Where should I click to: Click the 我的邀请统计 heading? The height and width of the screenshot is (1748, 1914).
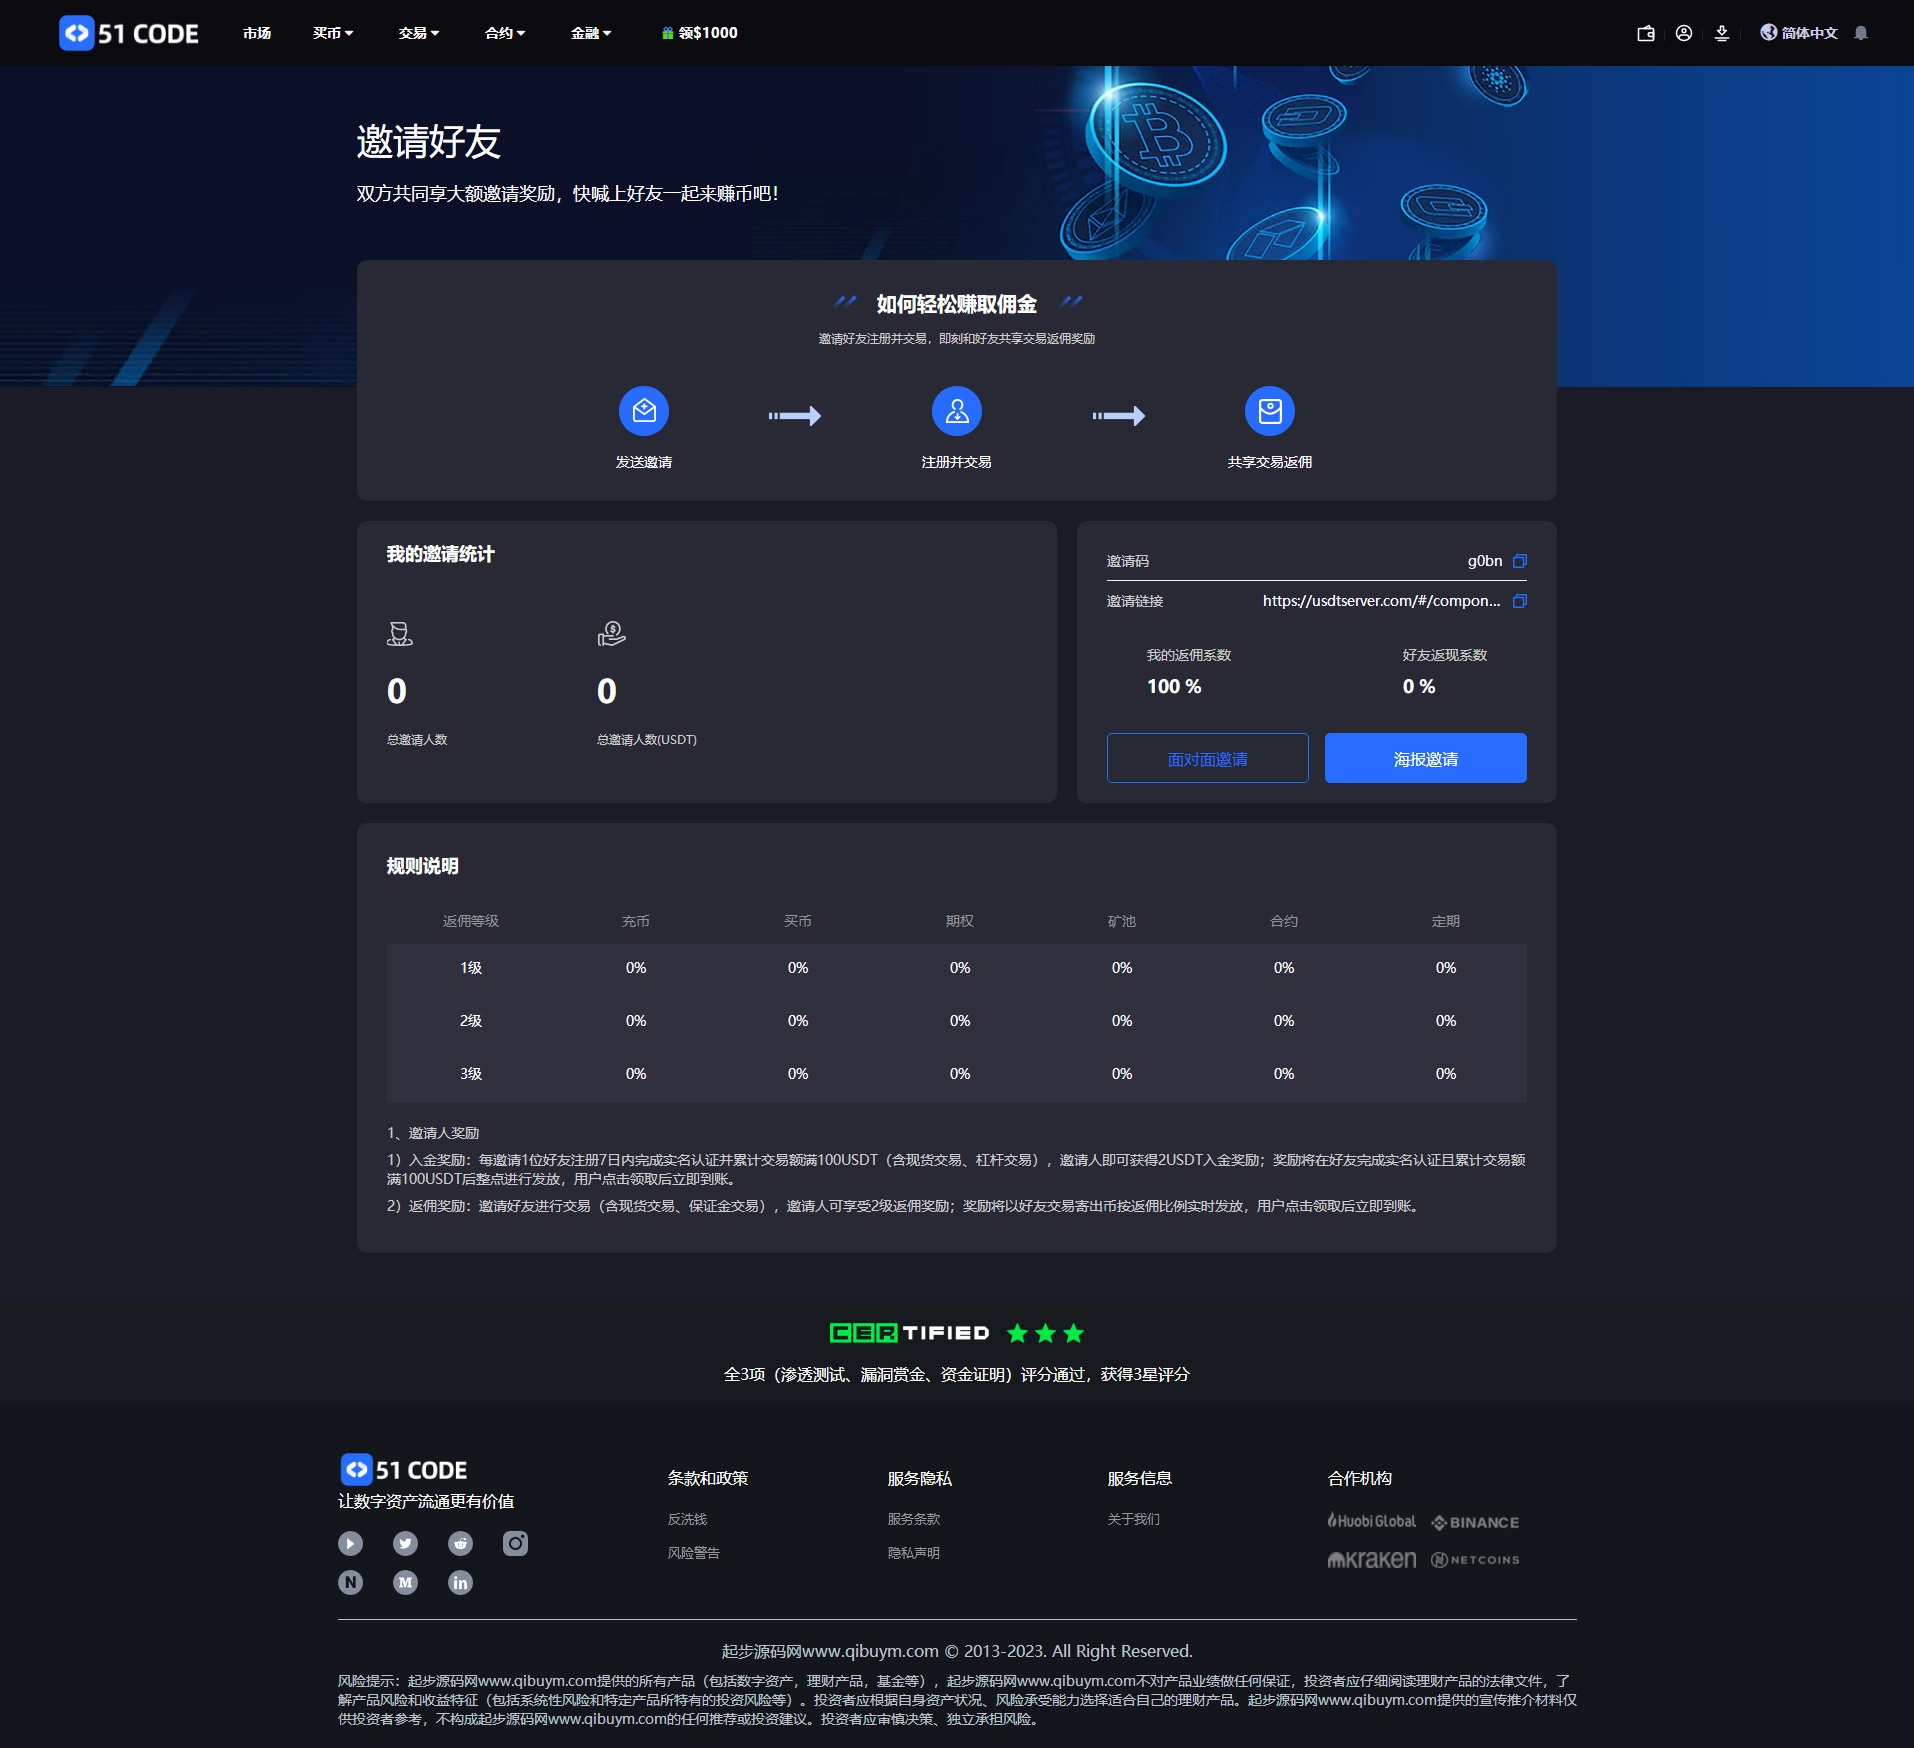(441, 554)
